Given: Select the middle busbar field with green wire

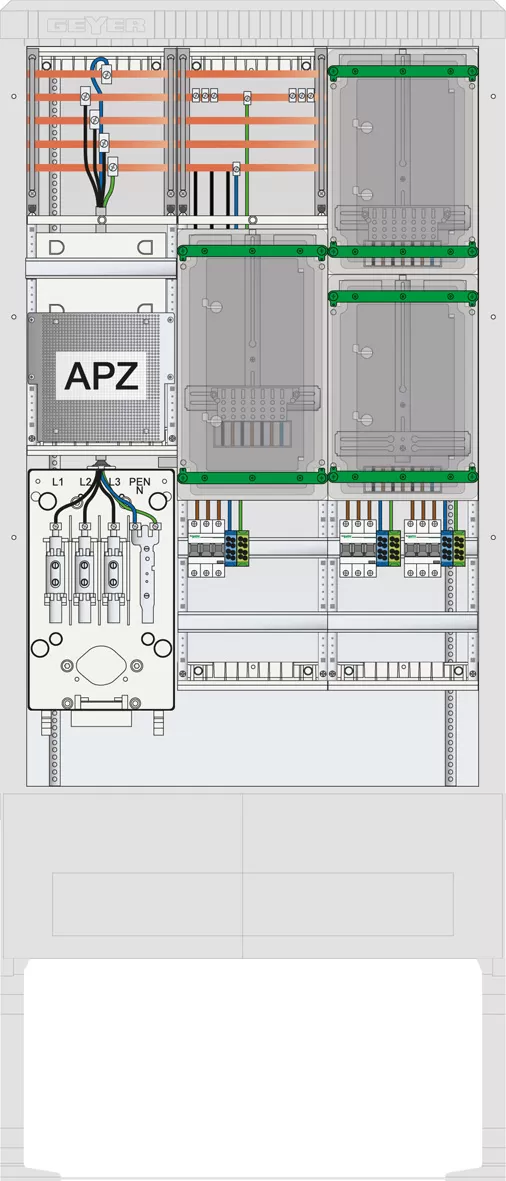Looking at the screenshot, I should (x=252, y=136).
